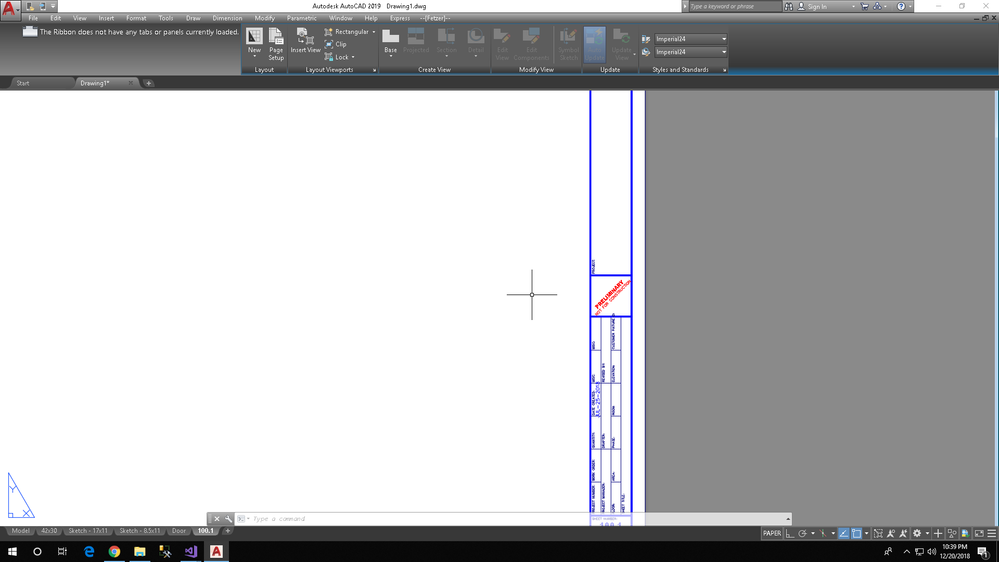The height and width of the screenshot is (562, 999).
Task: Click the Isolate Objects shapes icon
Action: click(x=952, y=533)
